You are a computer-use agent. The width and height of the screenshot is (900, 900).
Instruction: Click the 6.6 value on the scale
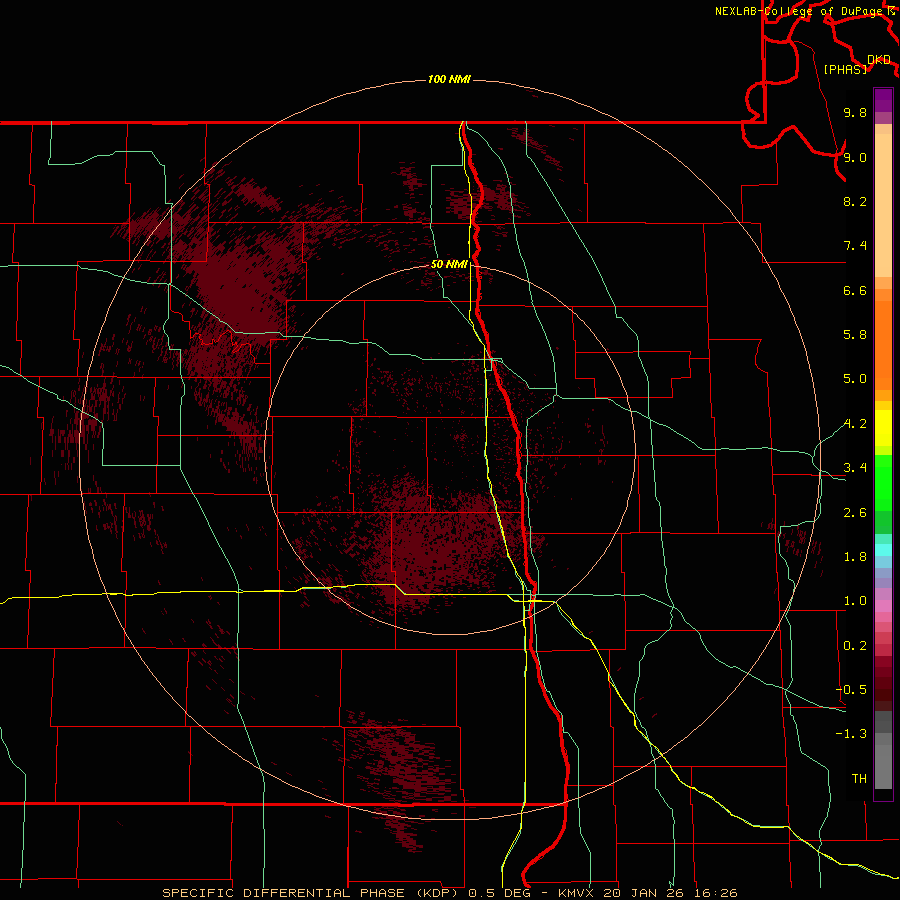point(855,290)
